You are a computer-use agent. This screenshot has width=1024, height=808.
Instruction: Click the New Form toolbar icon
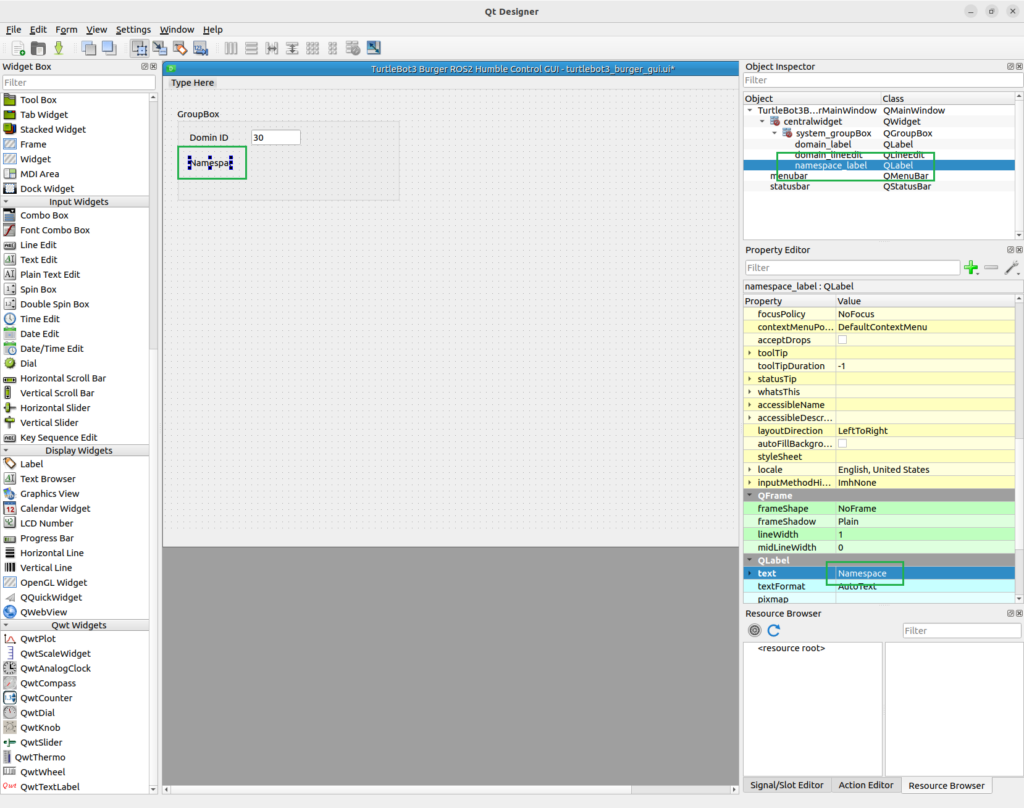tap(18, 48)
